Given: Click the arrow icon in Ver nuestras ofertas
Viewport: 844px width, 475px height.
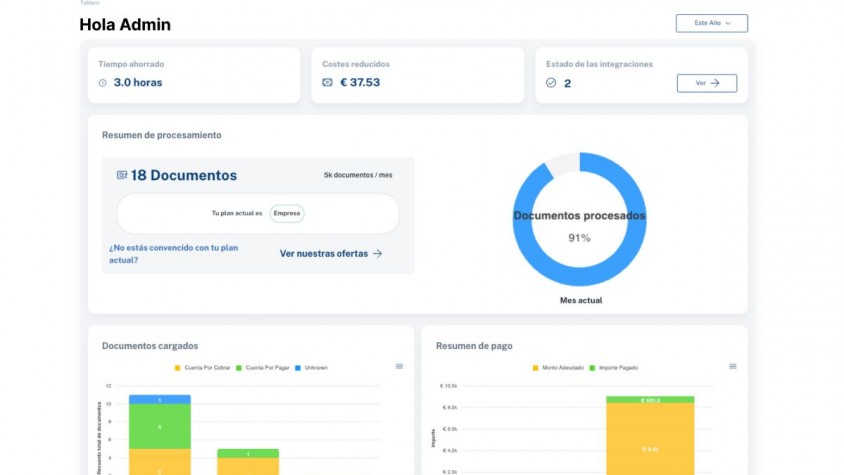Looking at the screenshot, I should point(377,254).
